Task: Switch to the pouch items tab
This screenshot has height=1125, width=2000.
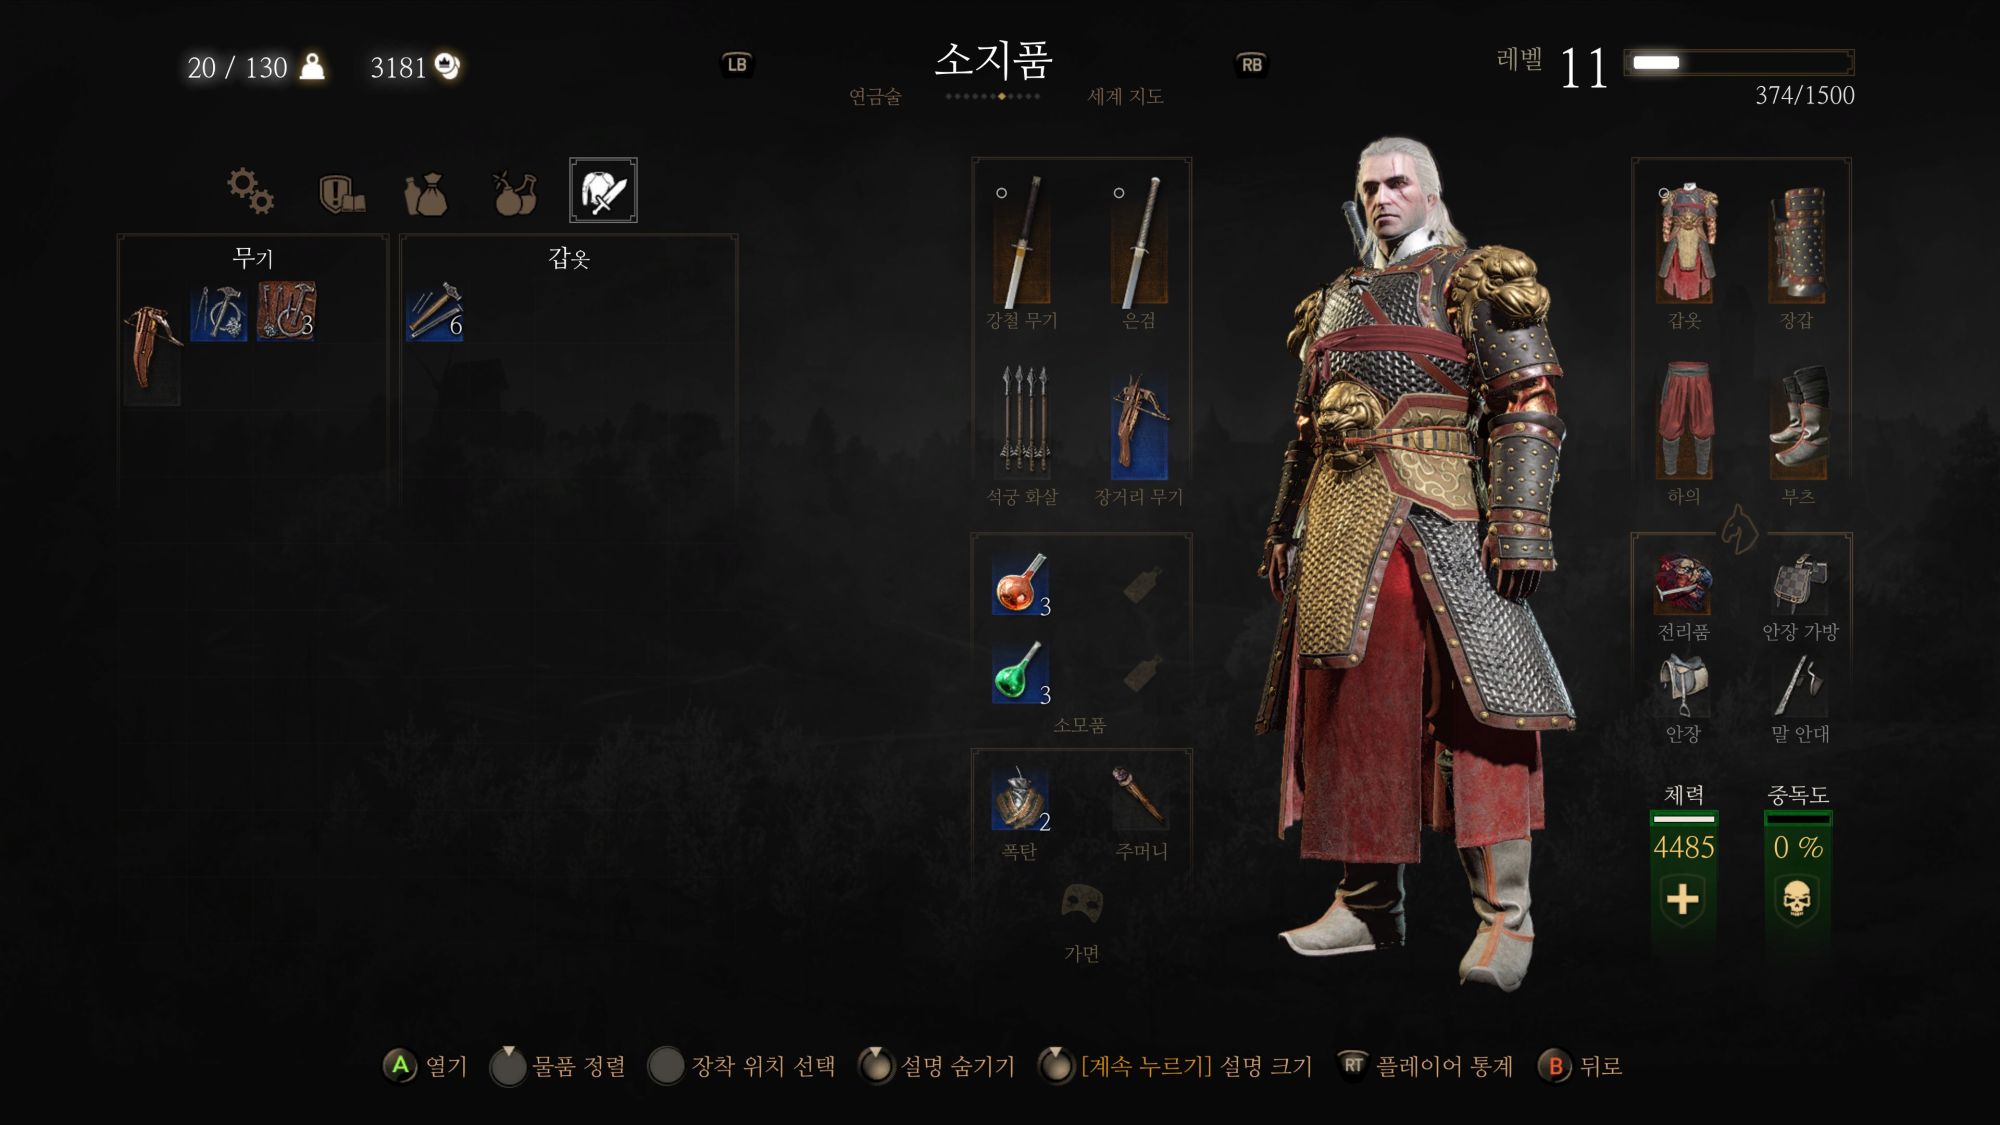Action: click(x=426, y=193)
